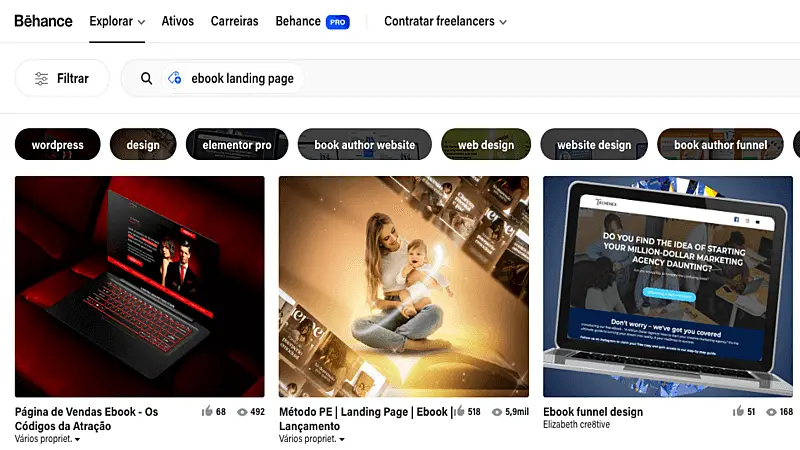Click the eye icon showing 5,9mil views
Viewport: 800px width, 450px height.
(497, 412)
